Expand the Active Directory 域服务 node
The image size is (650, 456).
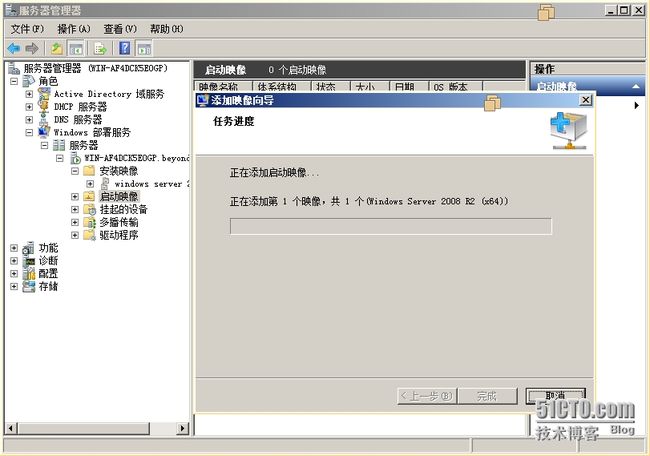click(x=29, y=94)
